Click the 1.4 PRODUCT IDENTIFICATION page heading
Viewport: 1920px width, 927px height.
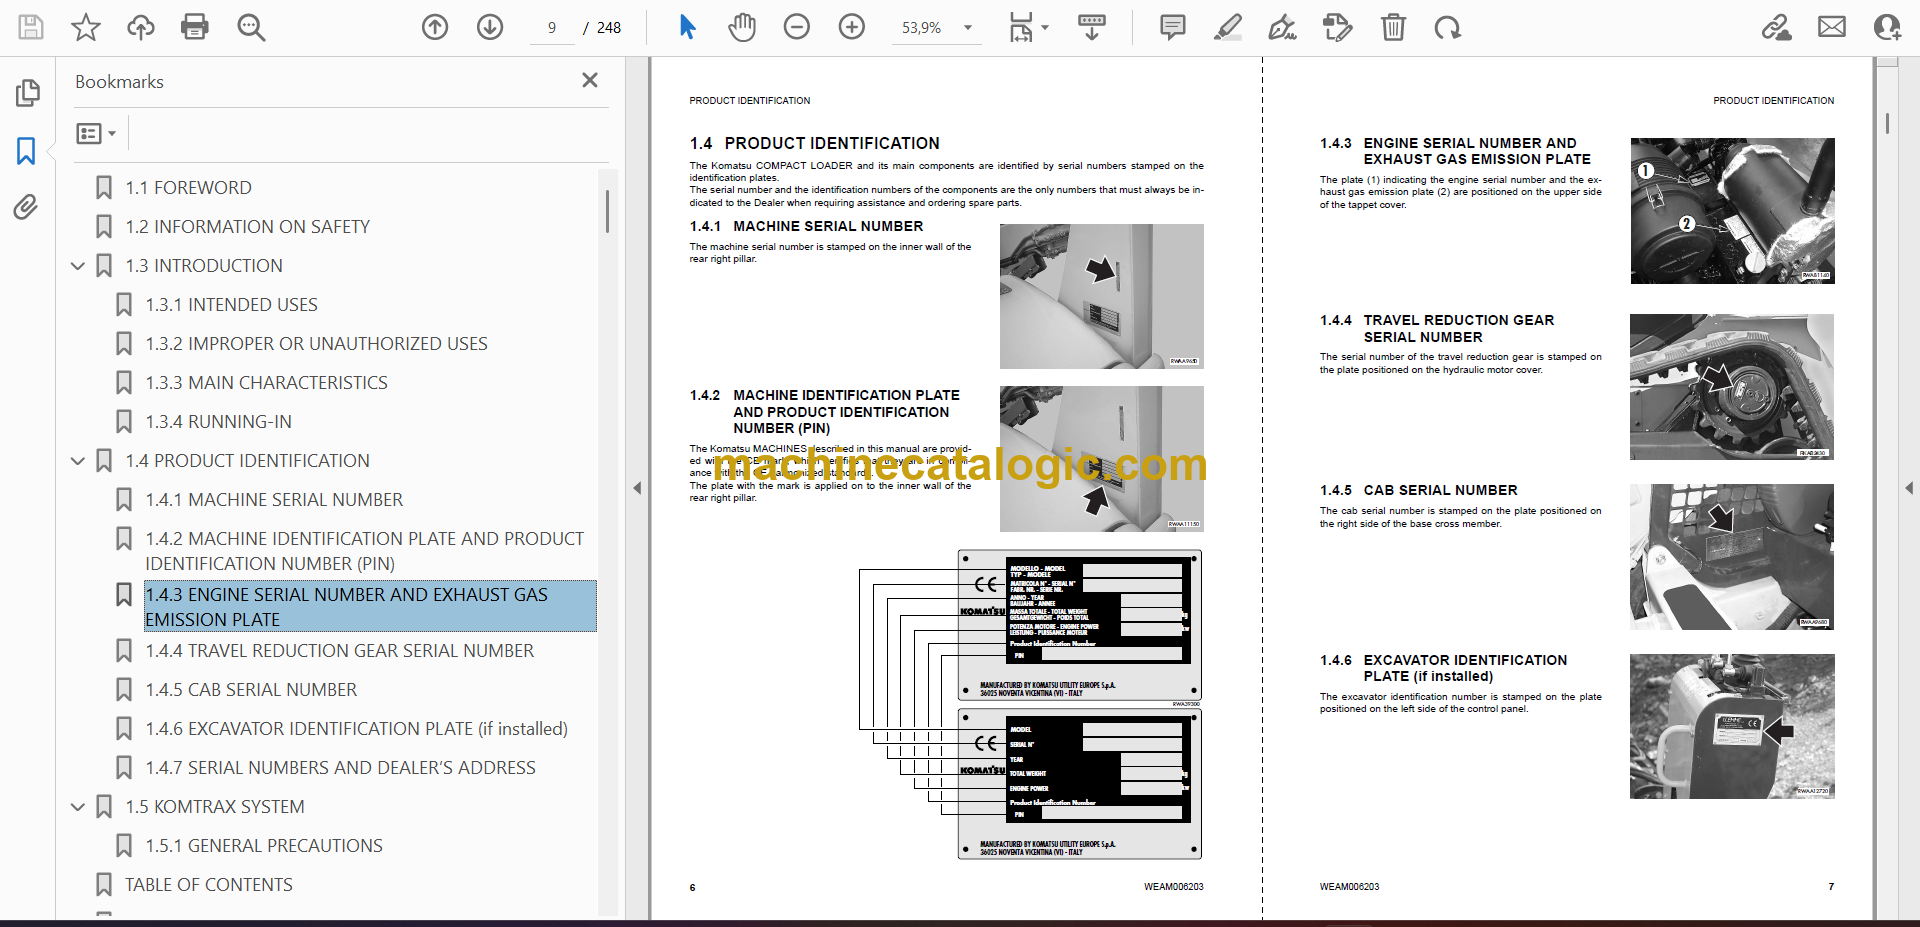[x=814, y=144]
